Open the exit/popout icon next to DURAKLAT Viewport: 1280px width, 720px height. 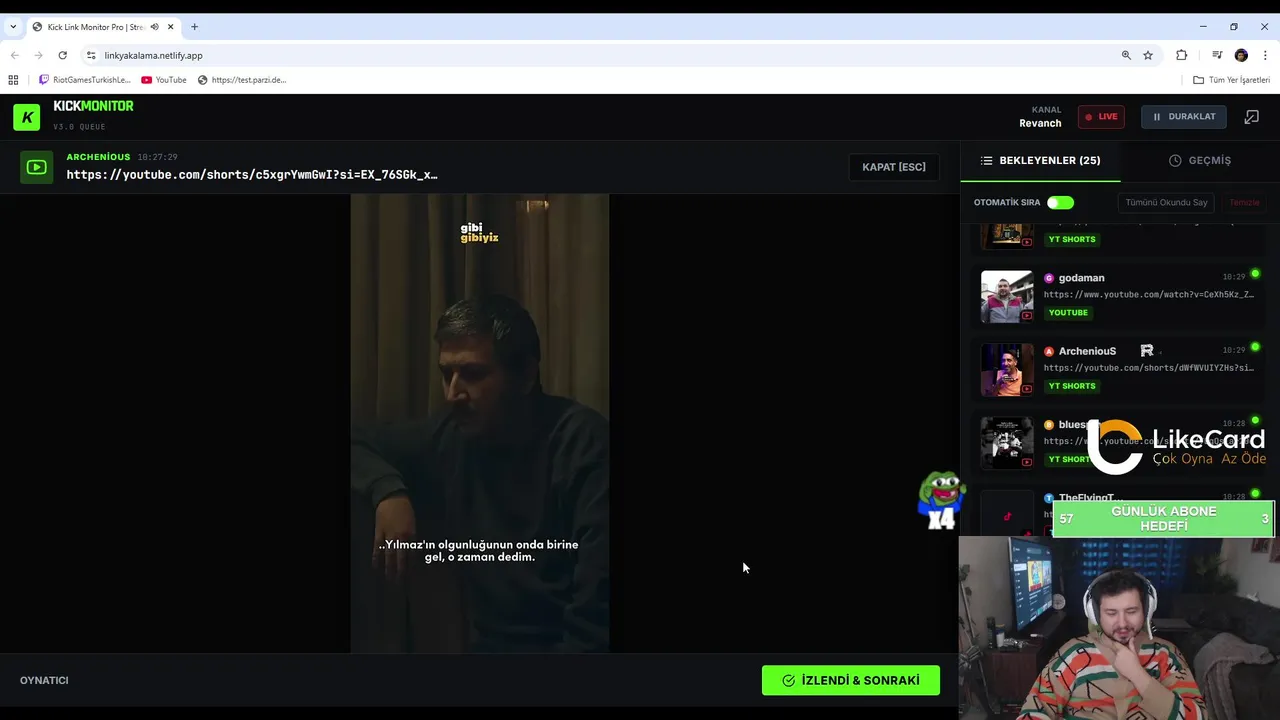pyautogui.click(x=1251, y=117)
